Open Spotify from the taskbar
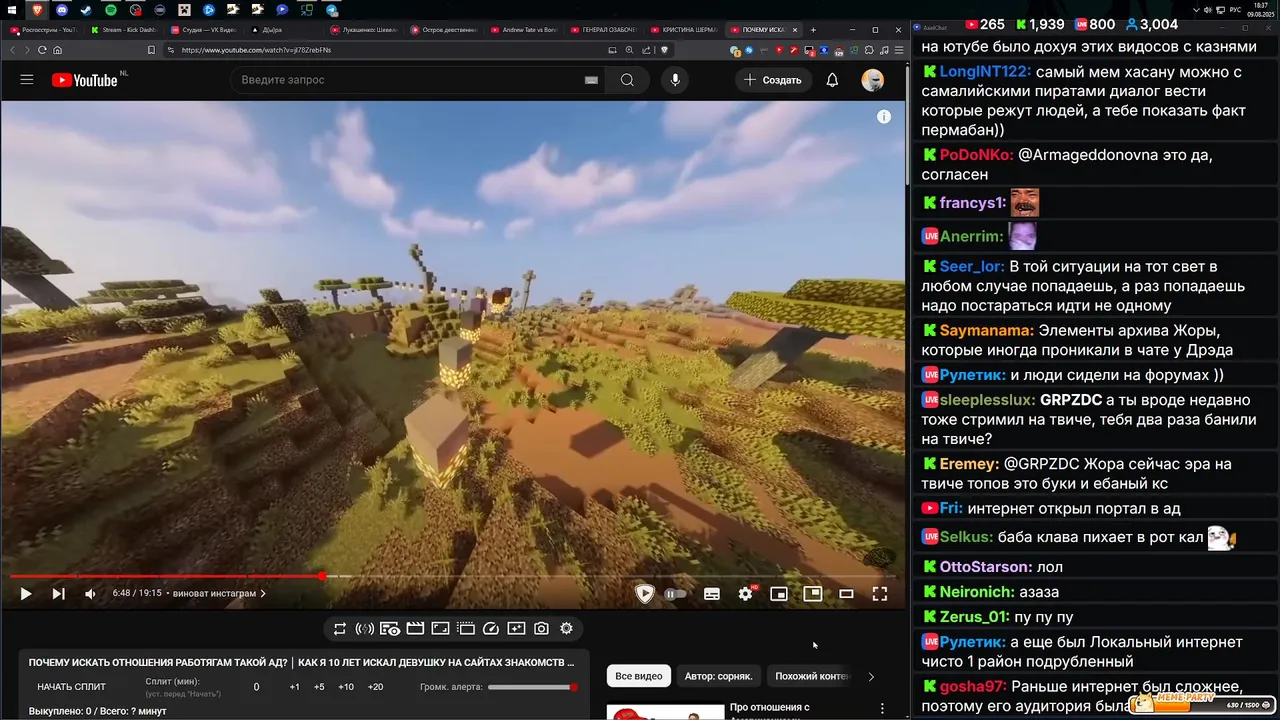 pyautogui.click(x=110, y=9)
